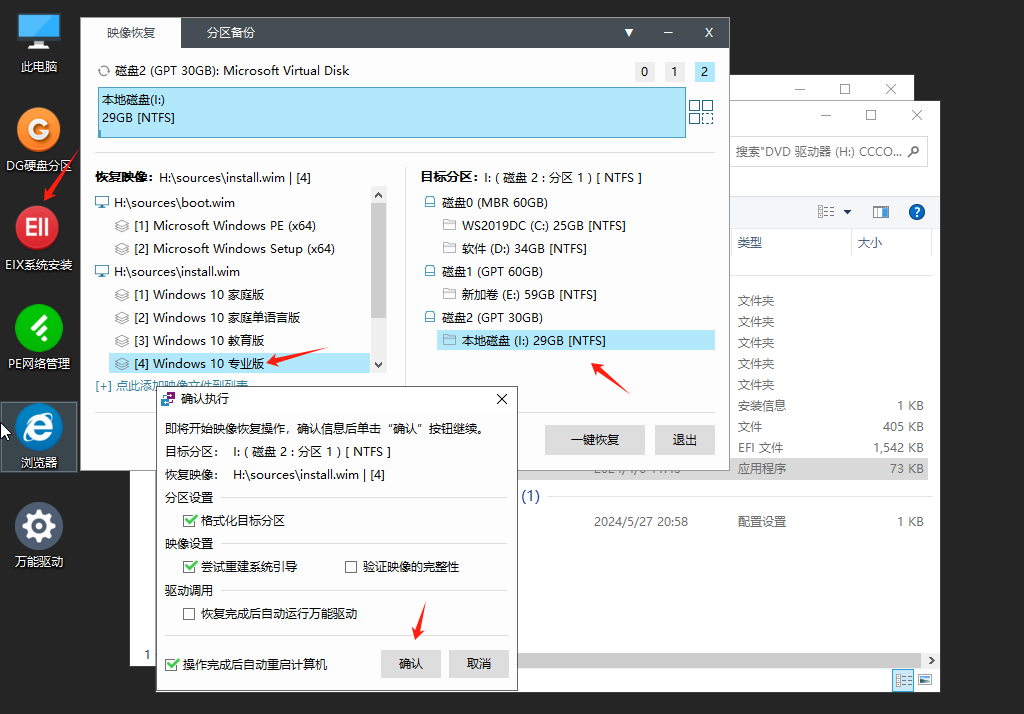Viewport: 1024px width, 714px height.
Task: Enable 验证映像的完整性 checkbox
Action: tap(351, 567)
